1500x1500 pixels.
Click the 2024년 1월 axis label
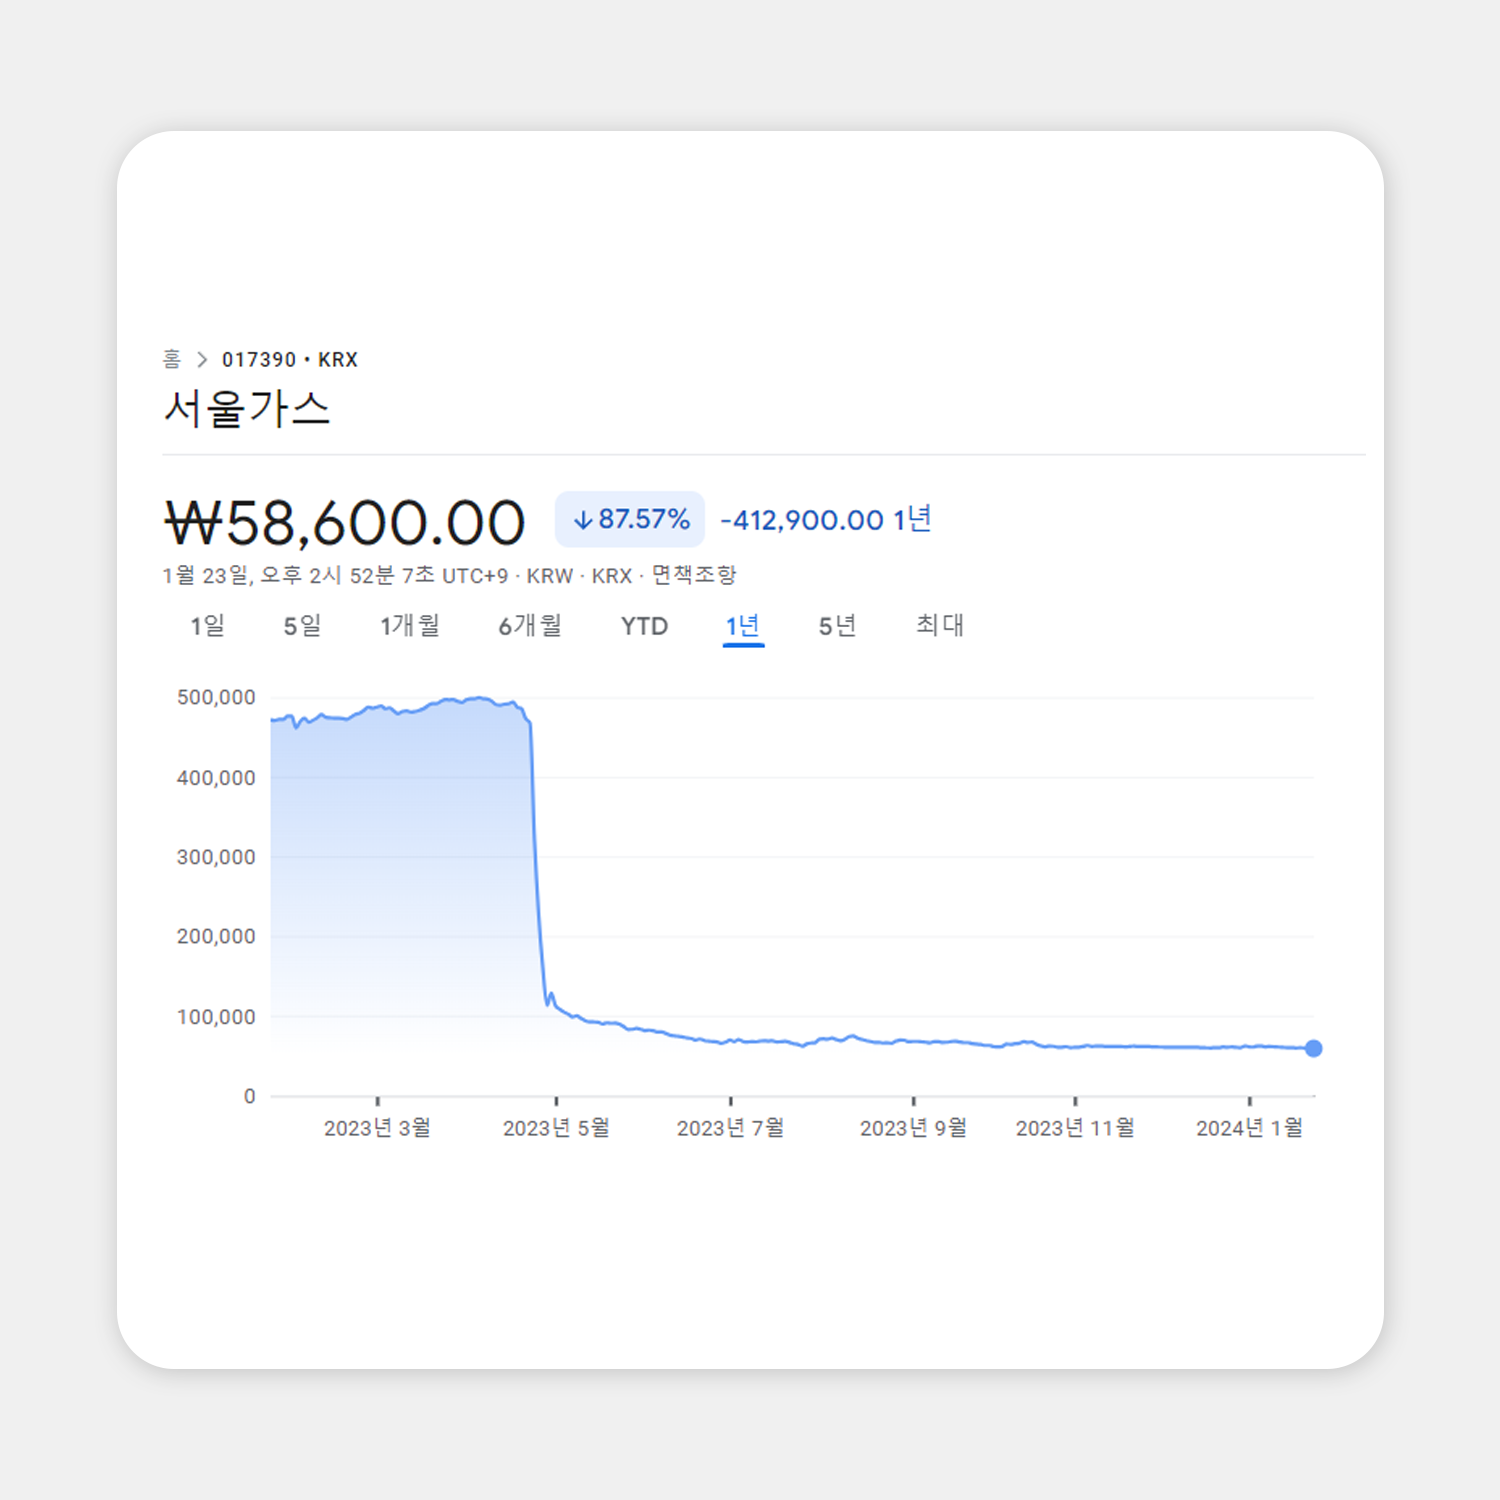(1249, 1128)
